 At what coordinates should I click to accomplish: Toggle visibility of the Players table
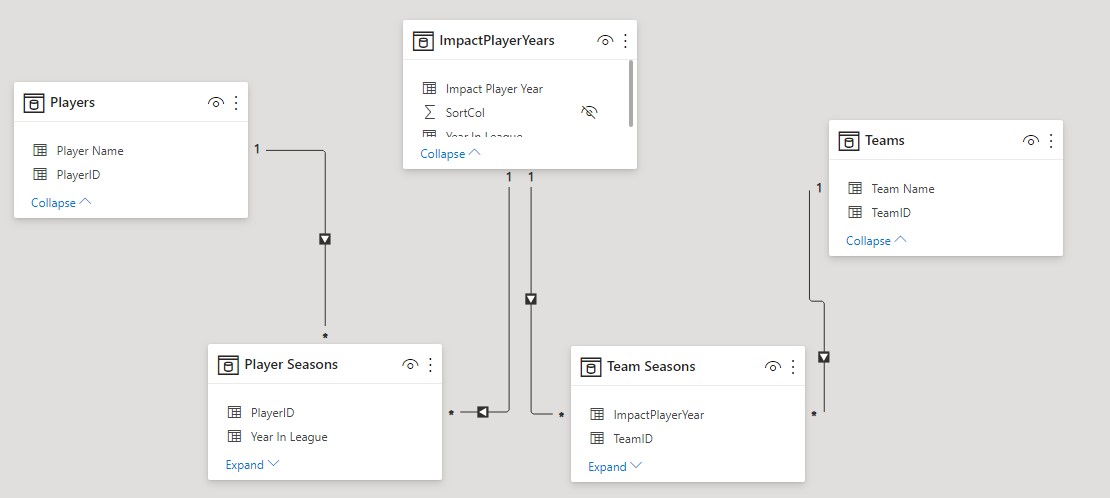(x=216, y=103)
